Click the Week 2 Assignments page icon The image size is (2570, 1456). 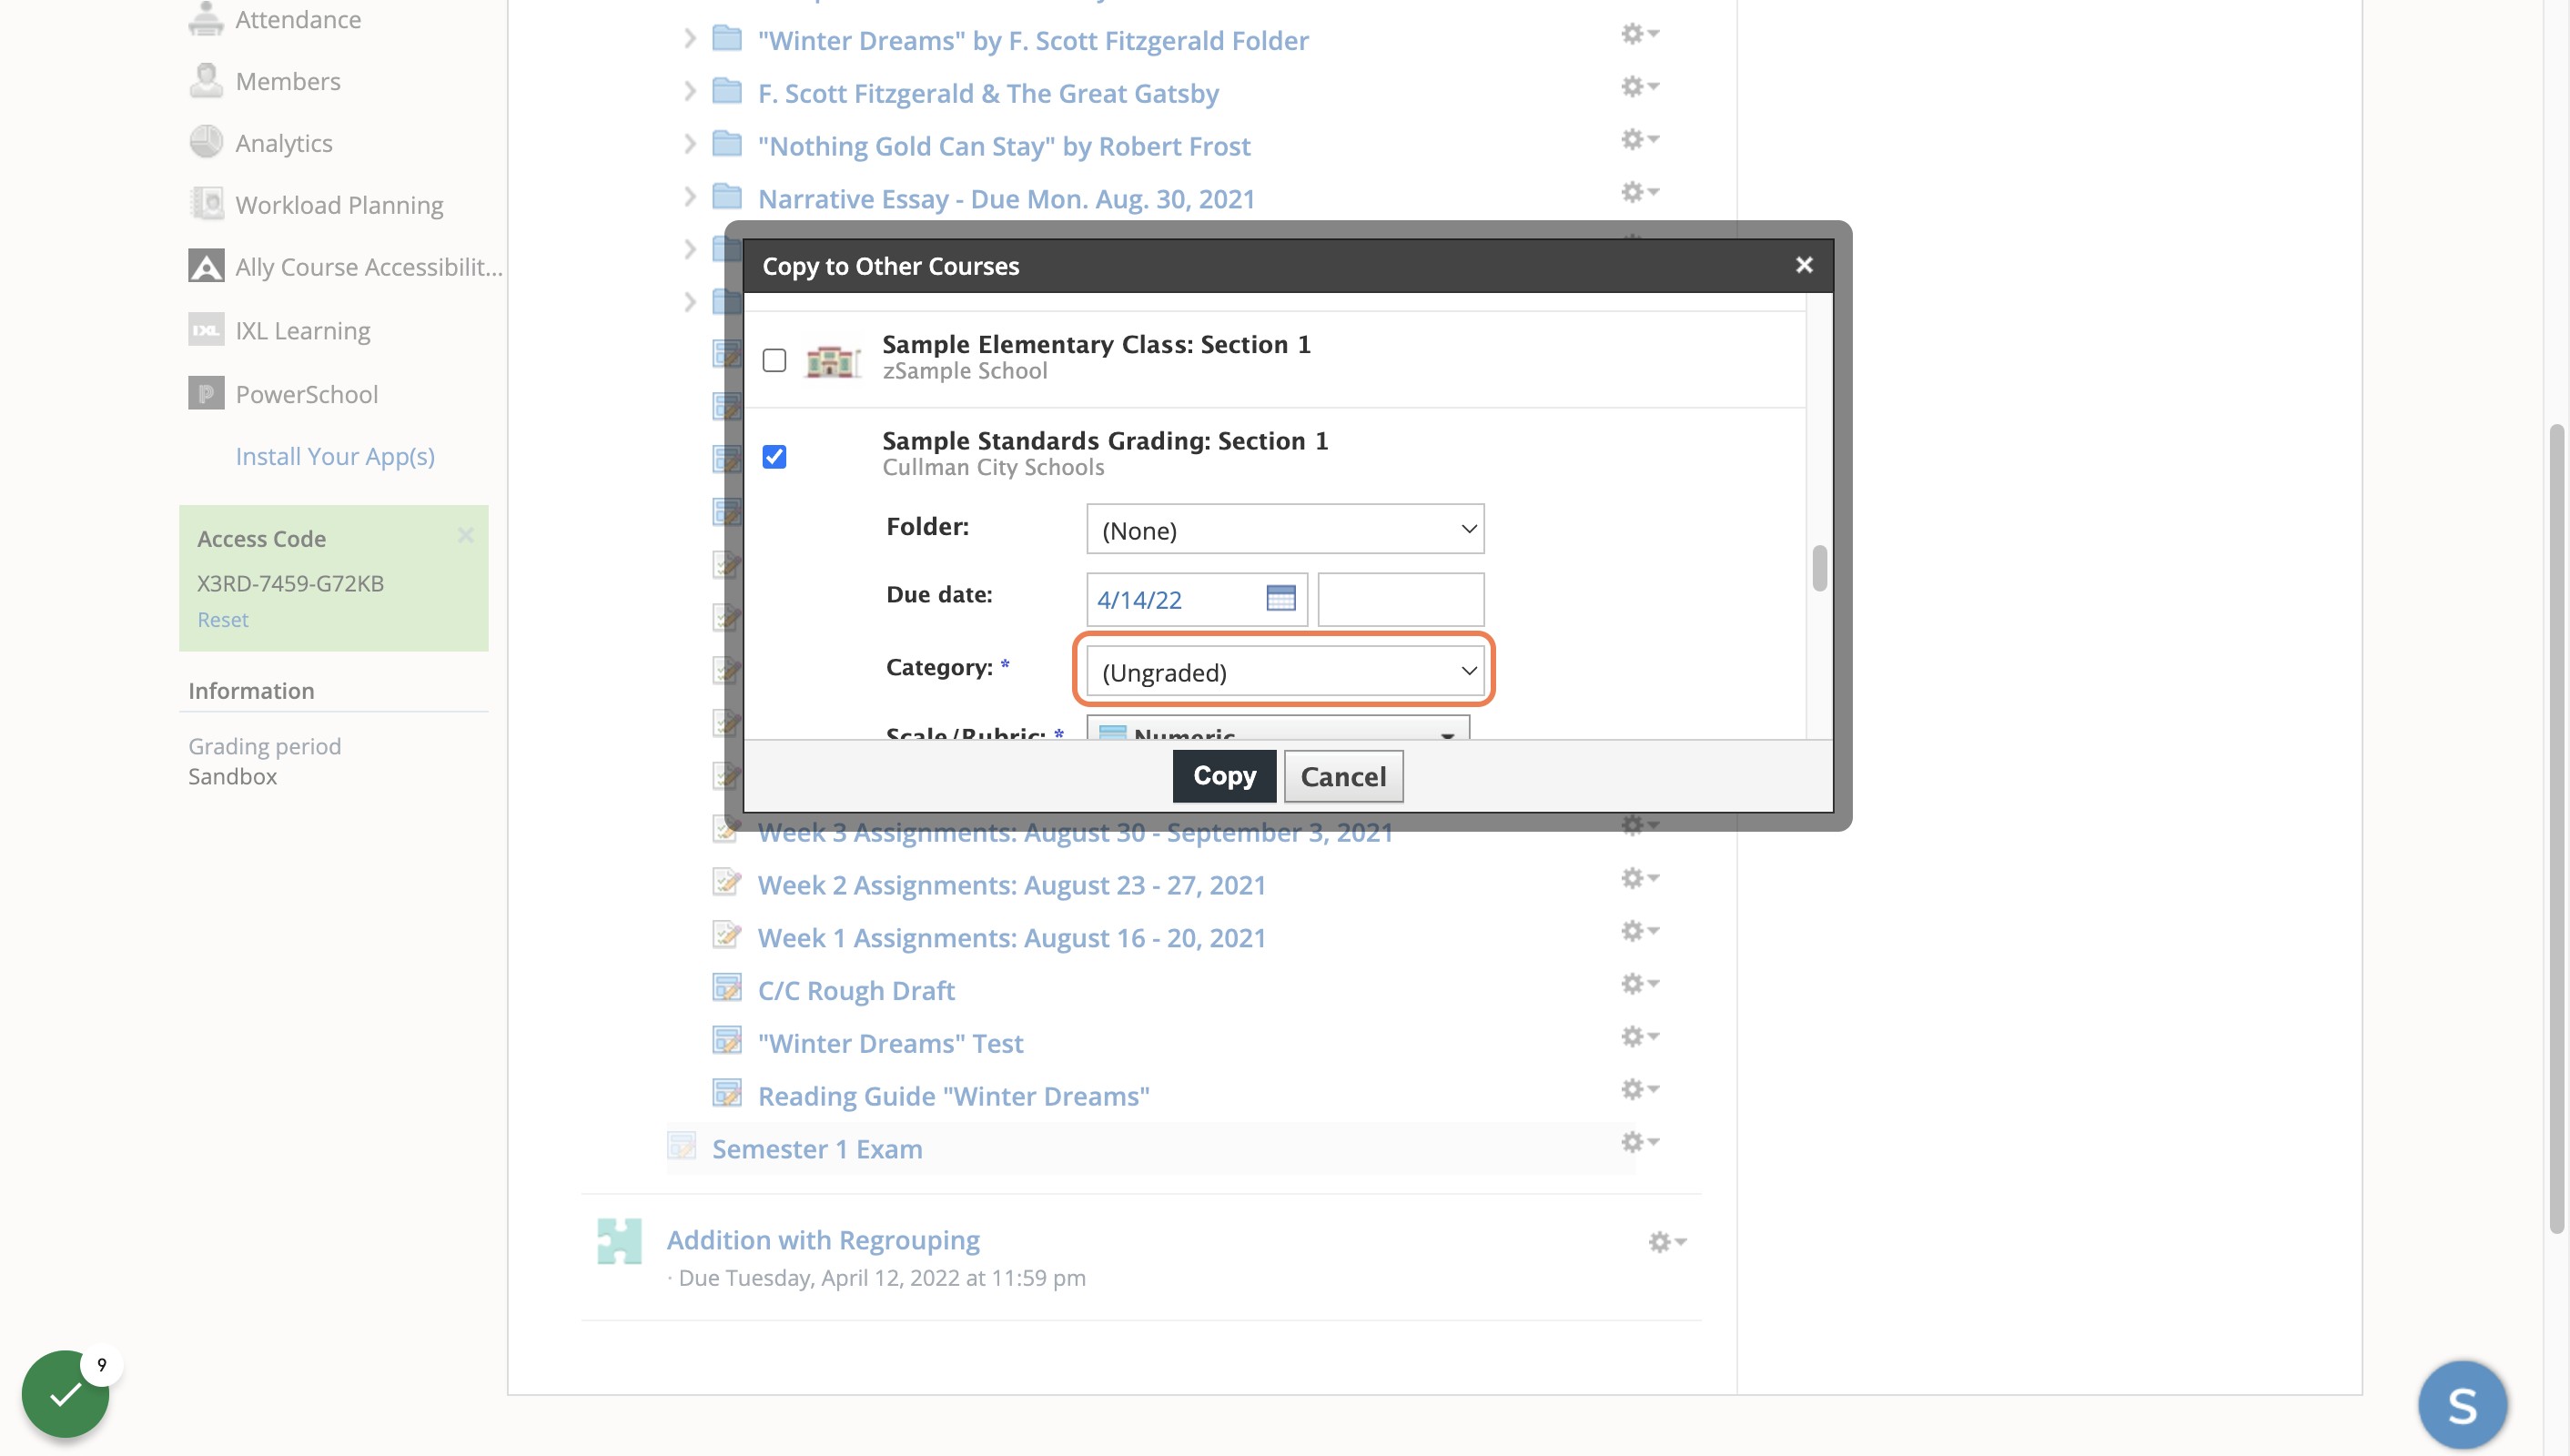point(727,882)
